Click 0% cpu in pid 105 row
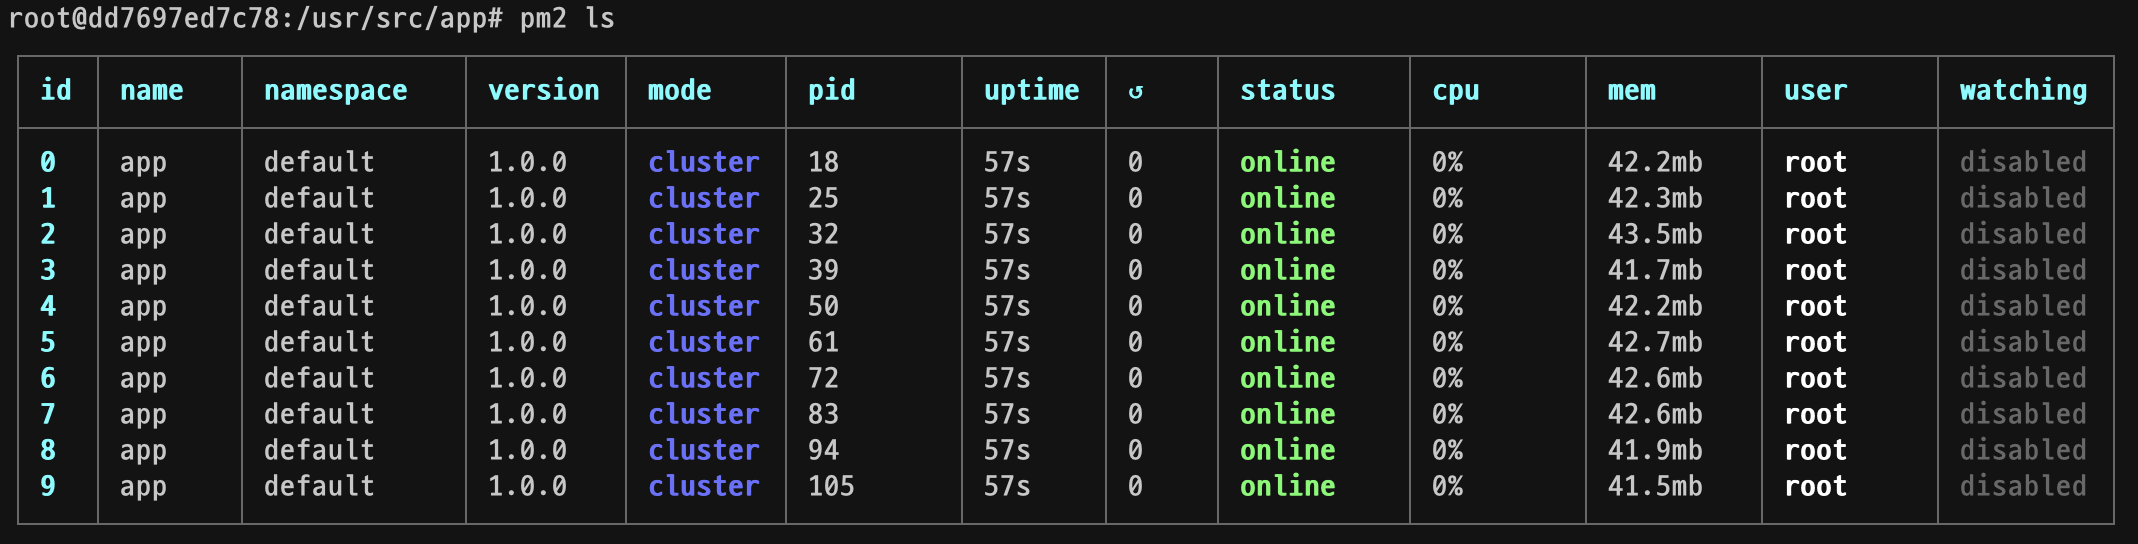 [1448, 486]
